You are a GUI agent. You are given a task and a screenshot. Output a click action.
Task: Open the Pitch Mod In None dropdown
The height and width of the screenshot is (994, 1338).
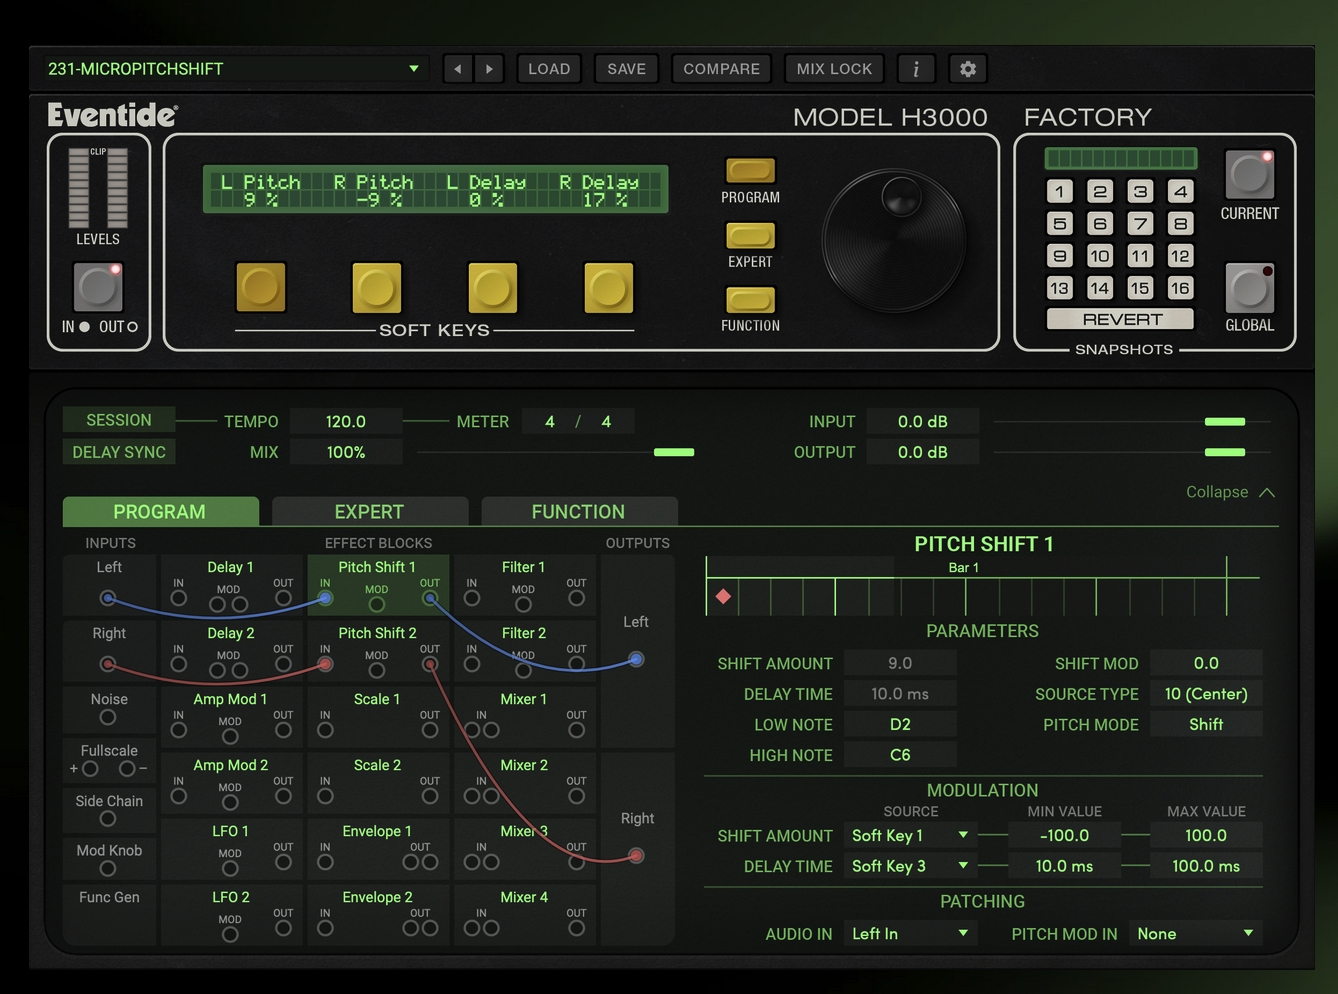click(1195, 933)
